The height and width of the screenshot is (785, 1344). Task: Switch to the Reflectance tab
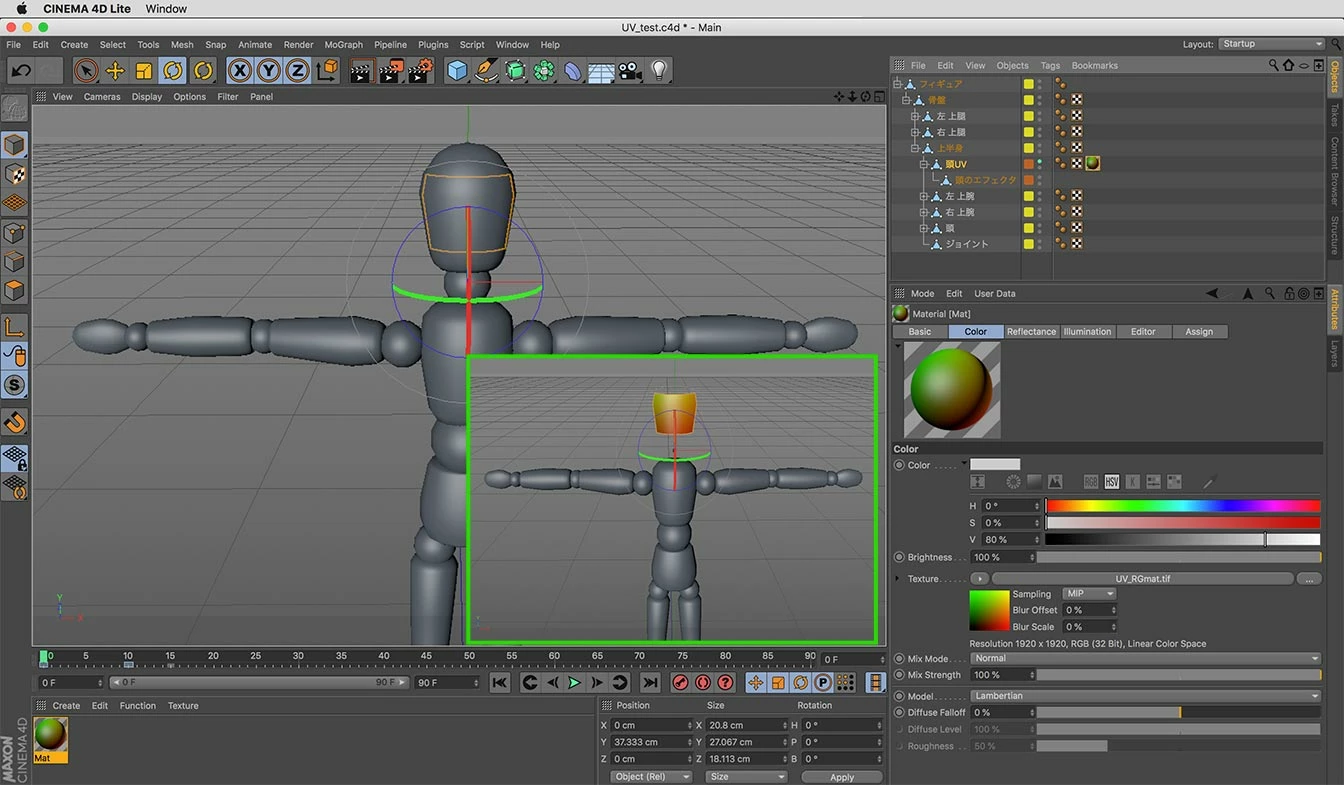click(x=1031, y=332)
